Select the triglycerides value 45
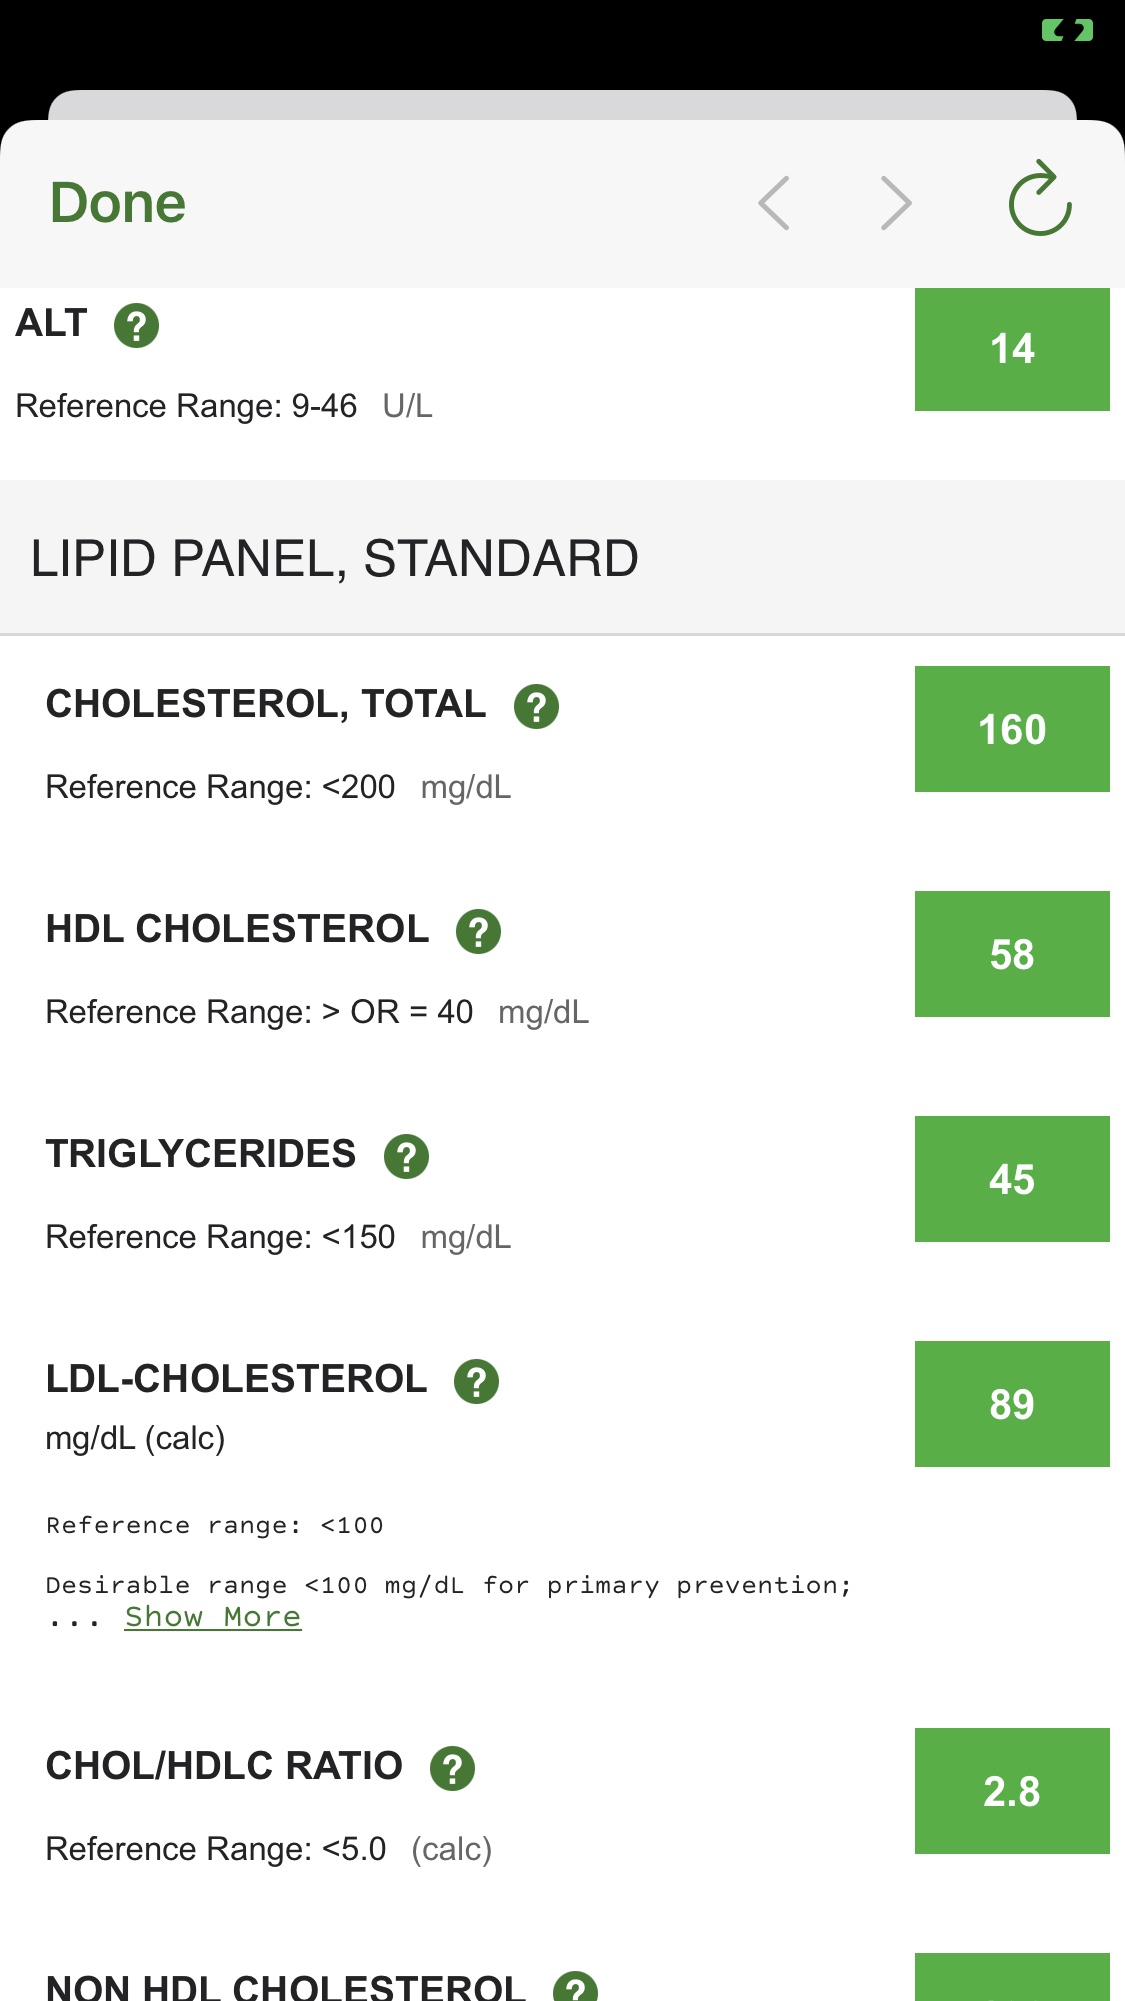Viewport: 1125px width, 2001px height. (x=1011, y=1179)
